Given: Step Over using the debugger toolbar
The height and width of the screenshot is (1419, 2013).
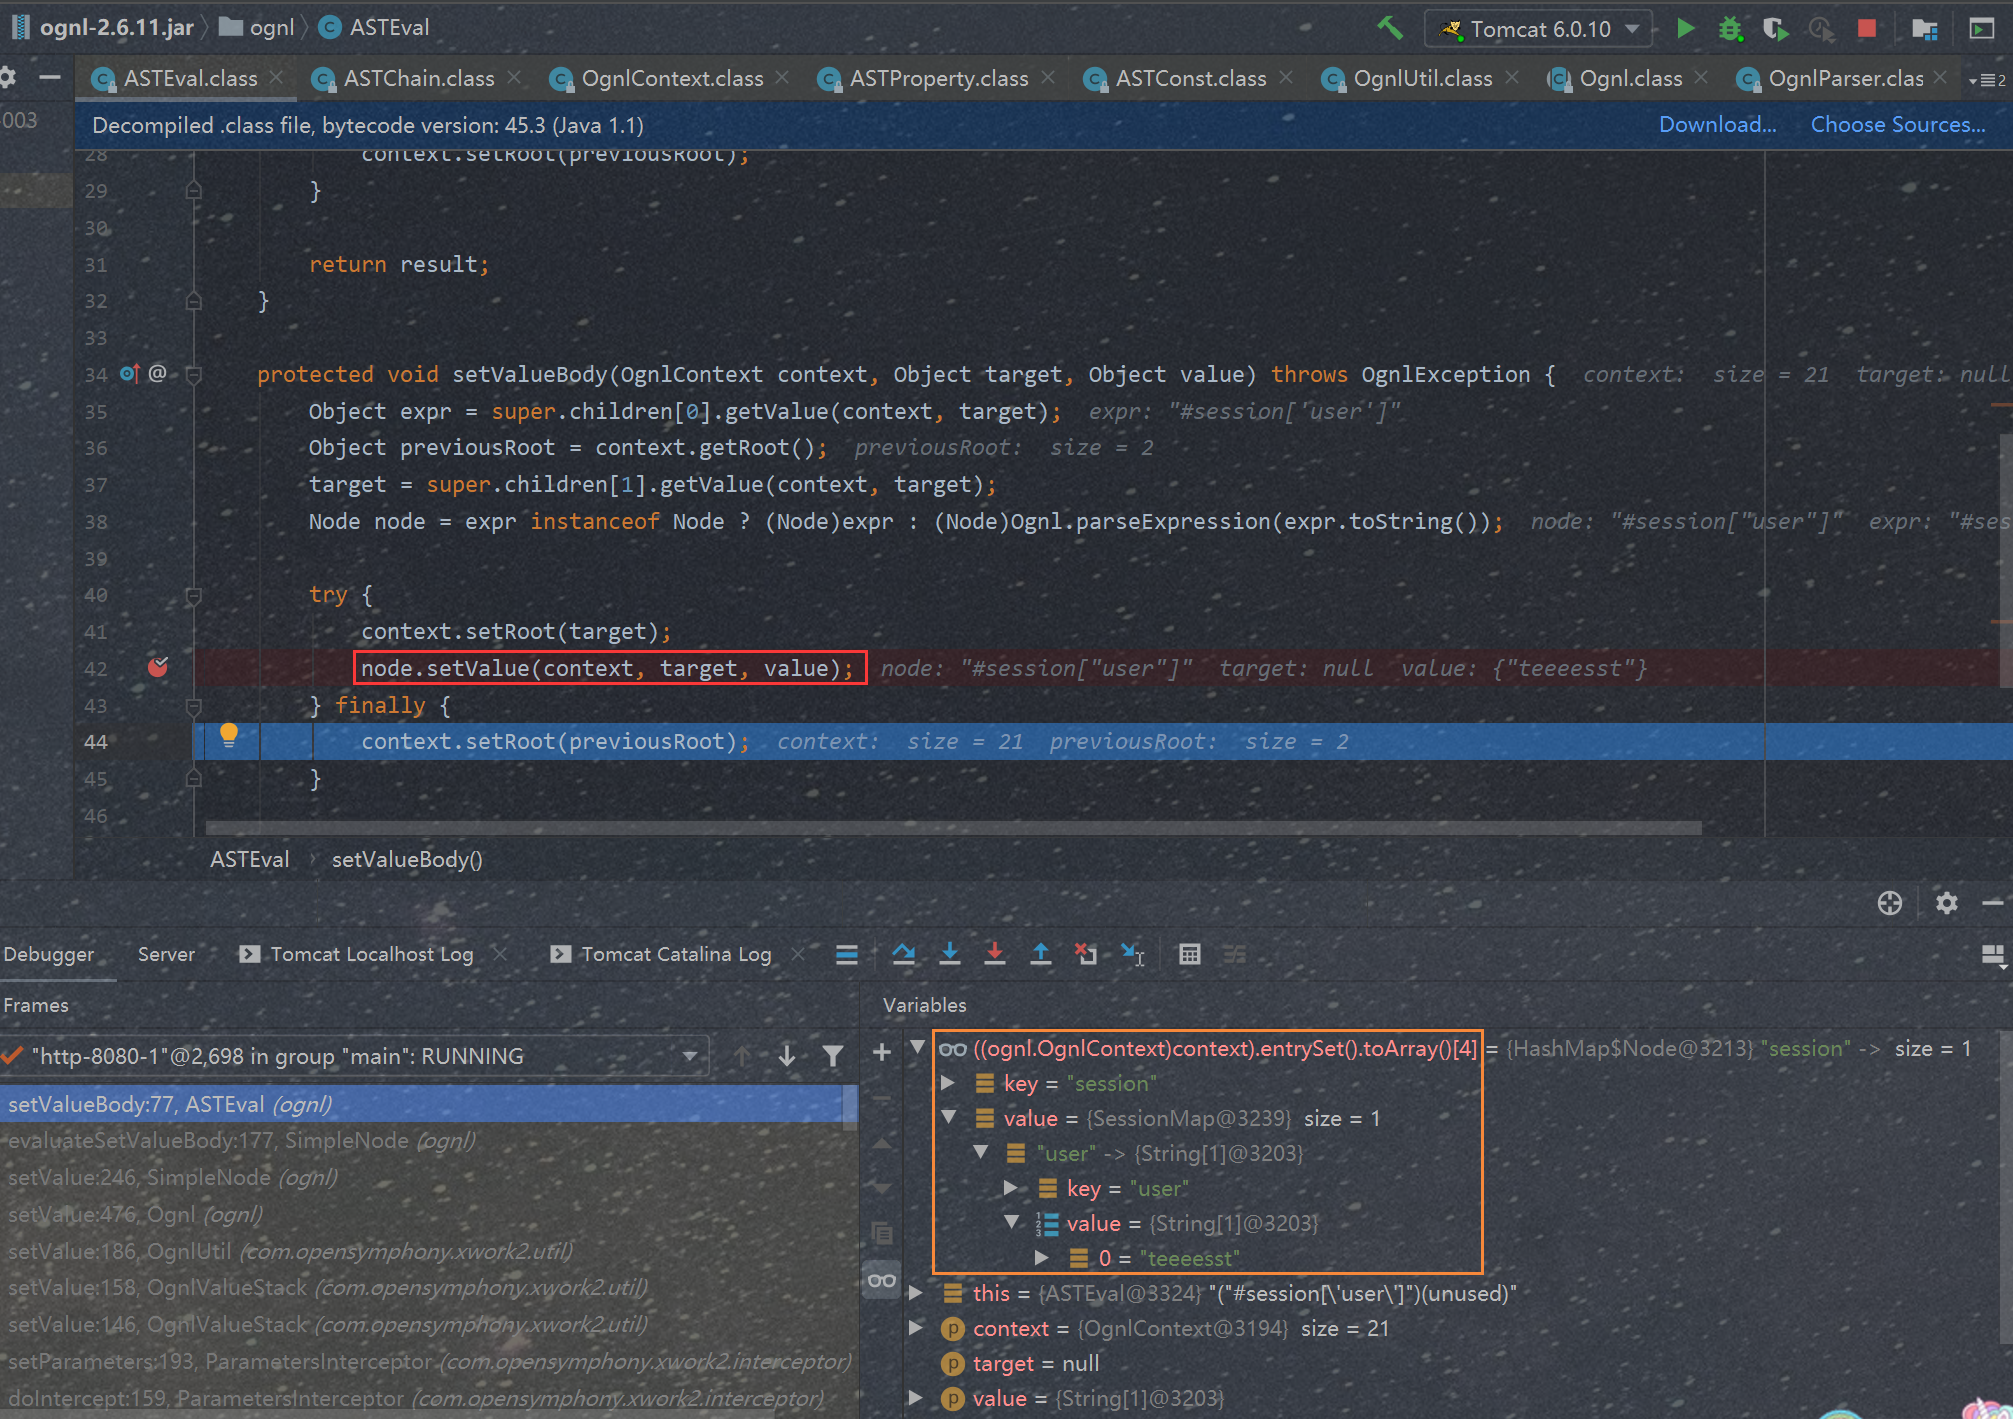Looking at the screenshot, I should point(904,955).
